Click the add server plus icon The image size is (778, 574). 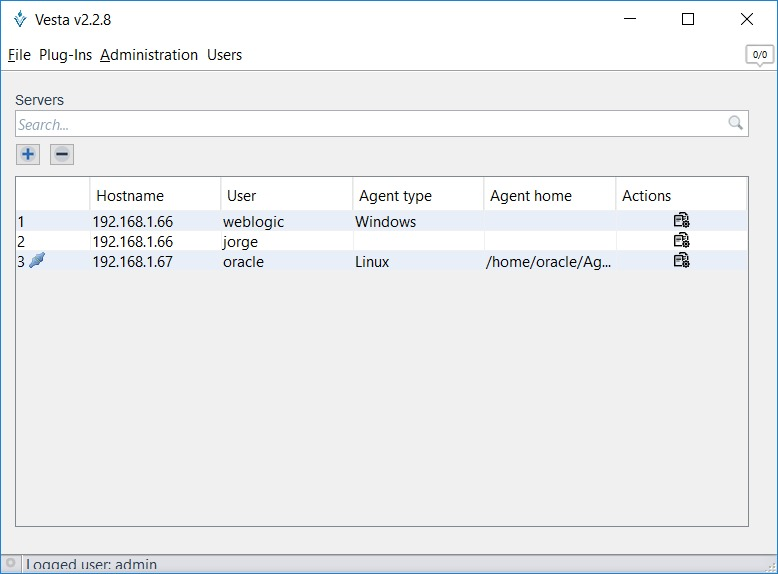click(x=28, y=154)
